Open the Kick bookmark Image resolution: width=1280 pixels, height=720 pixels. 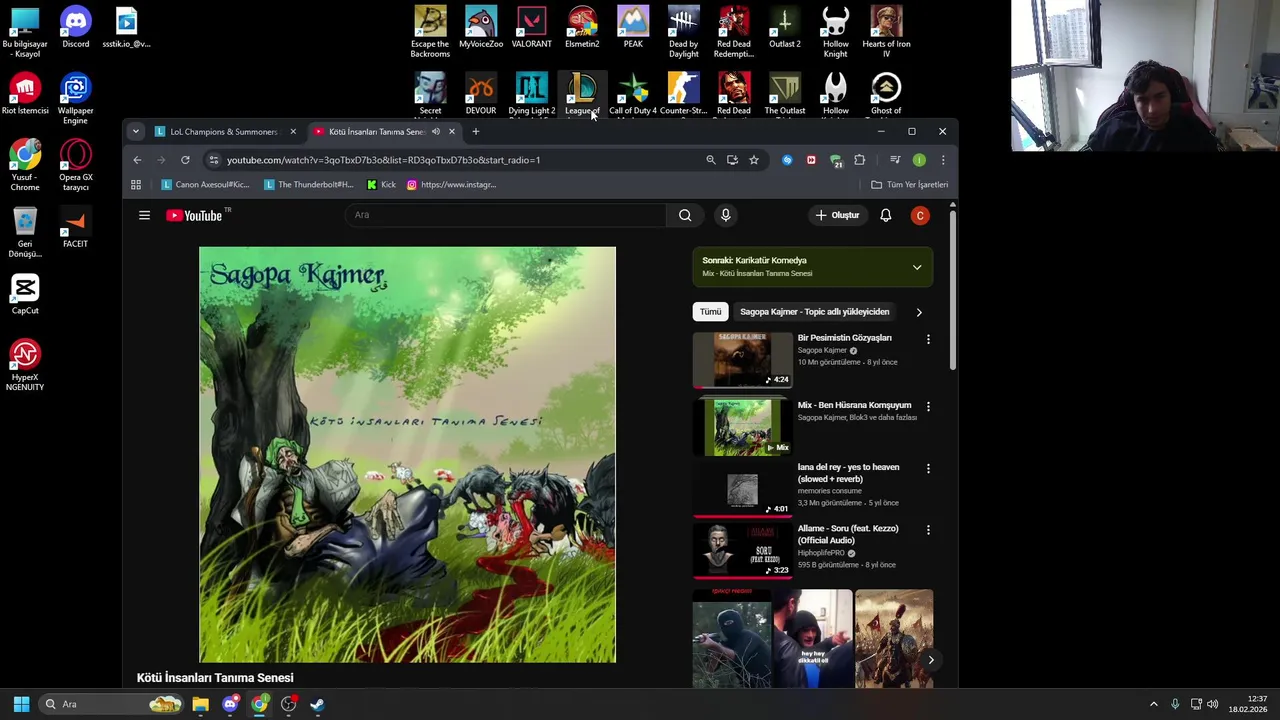(x=381, y=184)
